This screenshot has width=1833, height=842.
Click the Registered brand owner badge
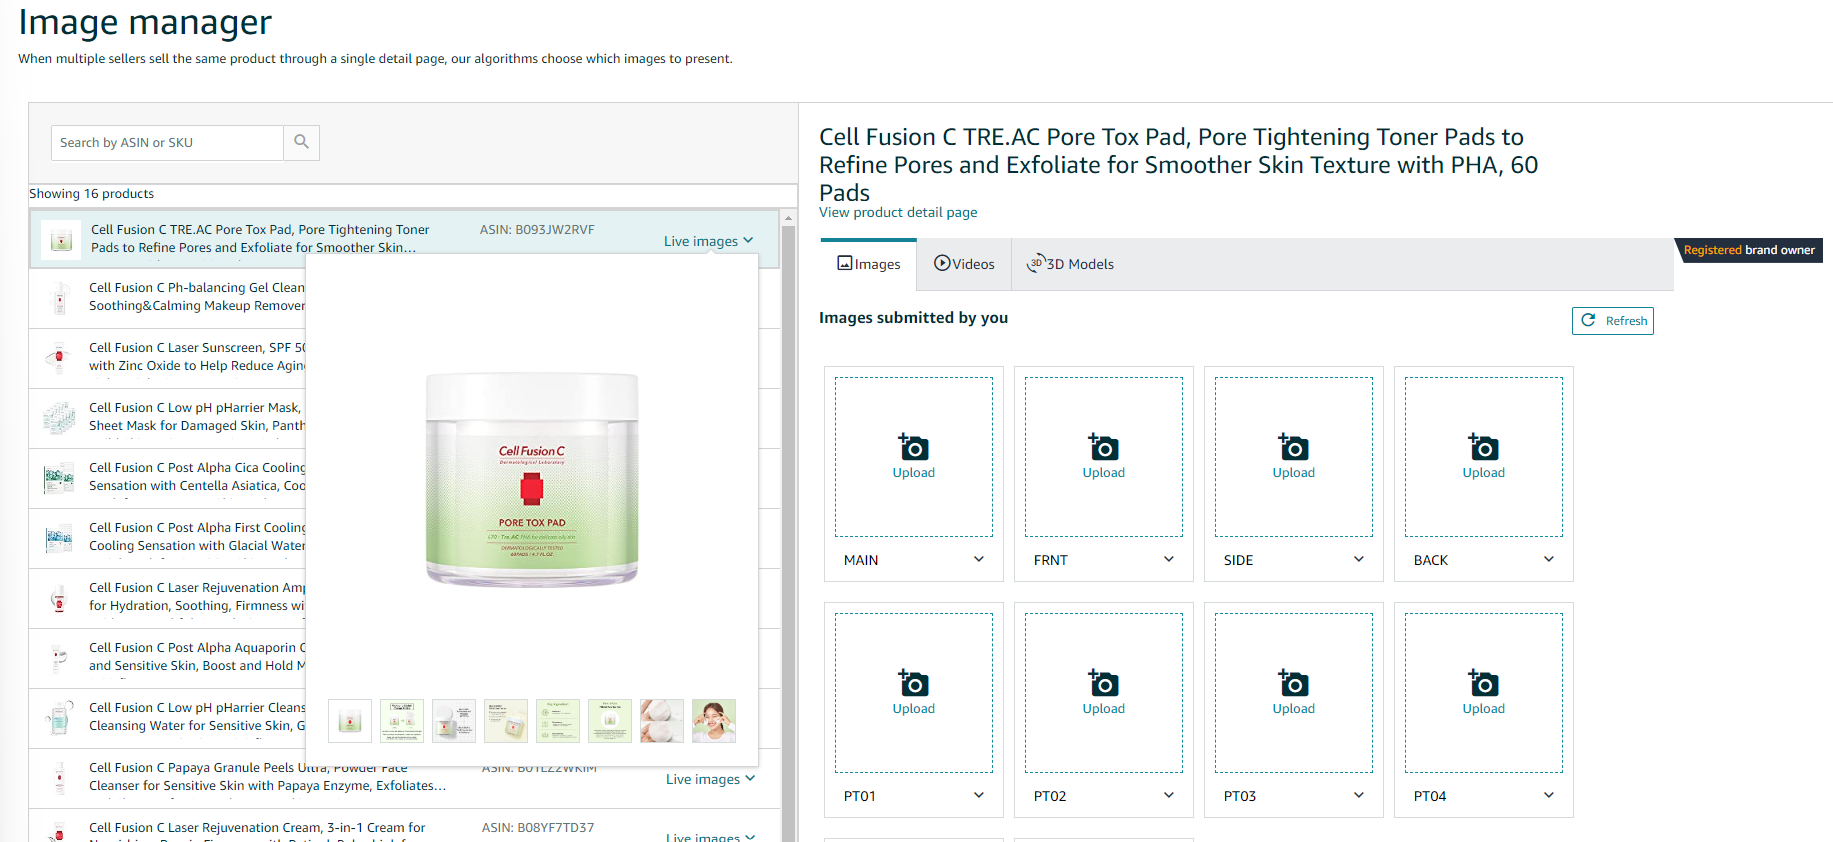pyautogui.click(x=1749, y=250)
